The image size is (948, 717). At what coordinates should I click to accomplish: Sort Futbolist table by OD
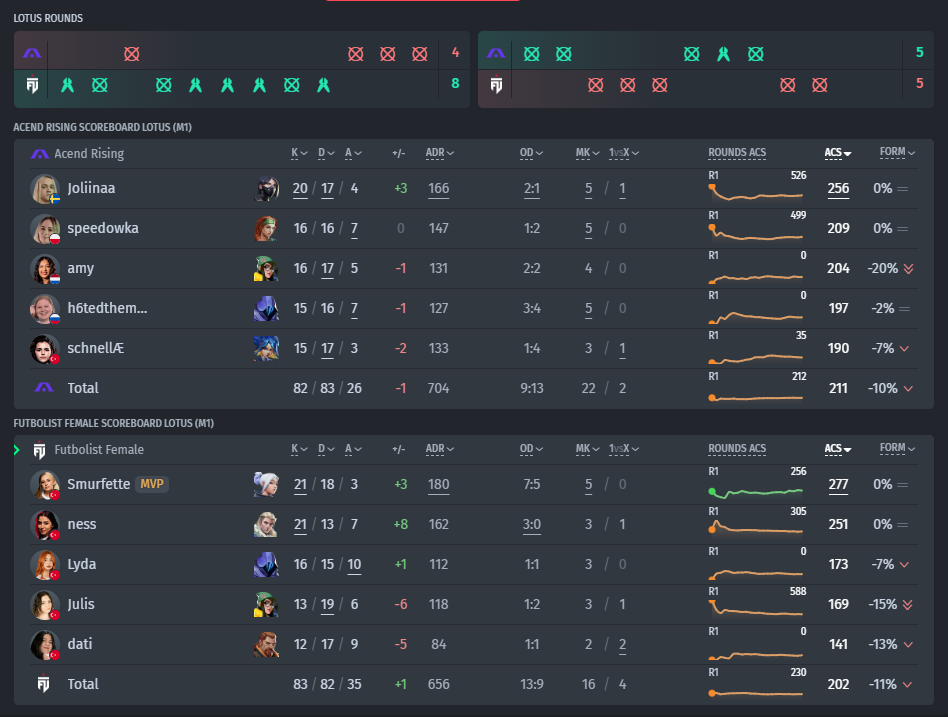click(531, 449)
